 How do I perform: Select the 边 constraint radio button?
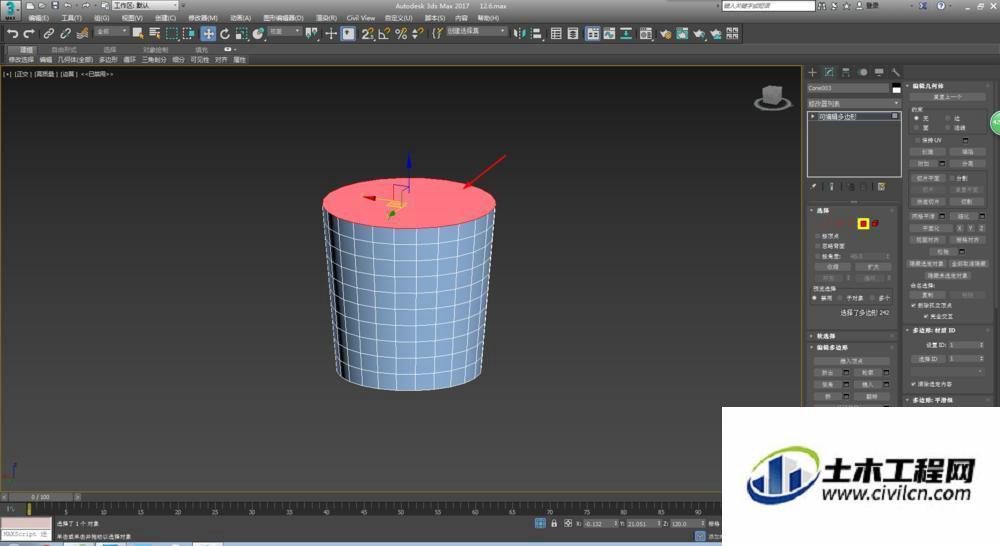[x=948, y=119]
